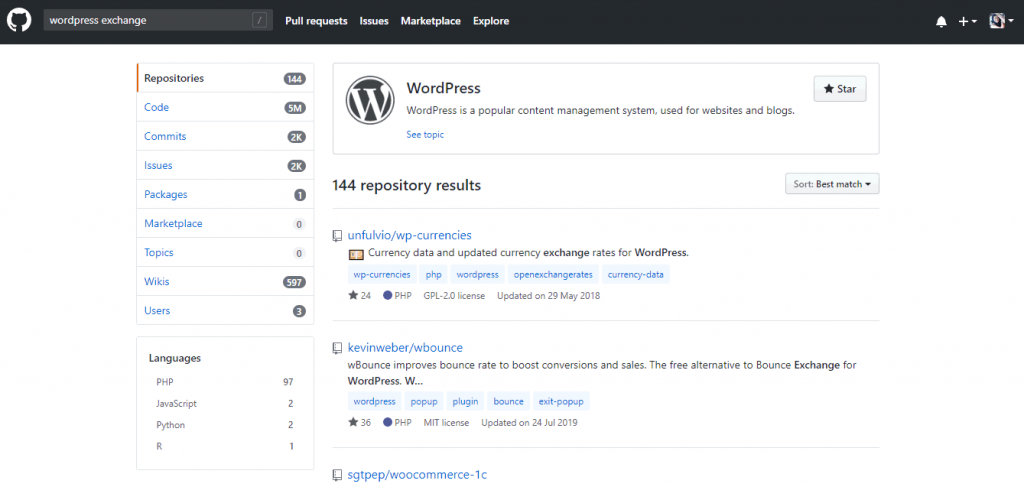Click Updated on 29 May 2018

click(x=549, y=296)
